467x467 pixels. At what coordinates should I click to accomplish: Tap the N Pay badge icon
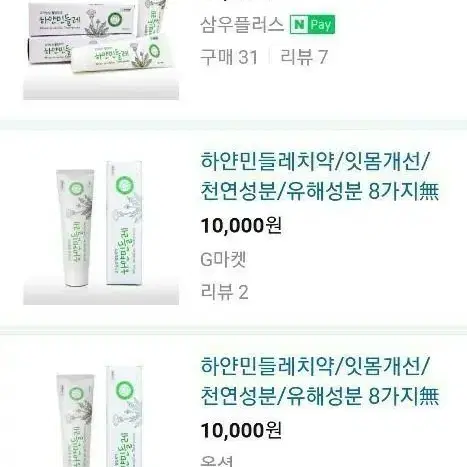(312, 25)
